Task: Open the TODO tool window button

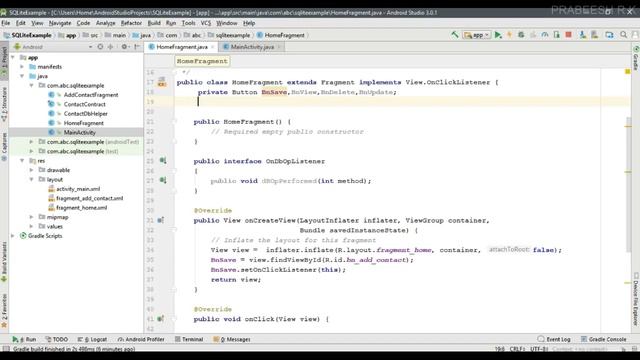Action: (56, 339)
